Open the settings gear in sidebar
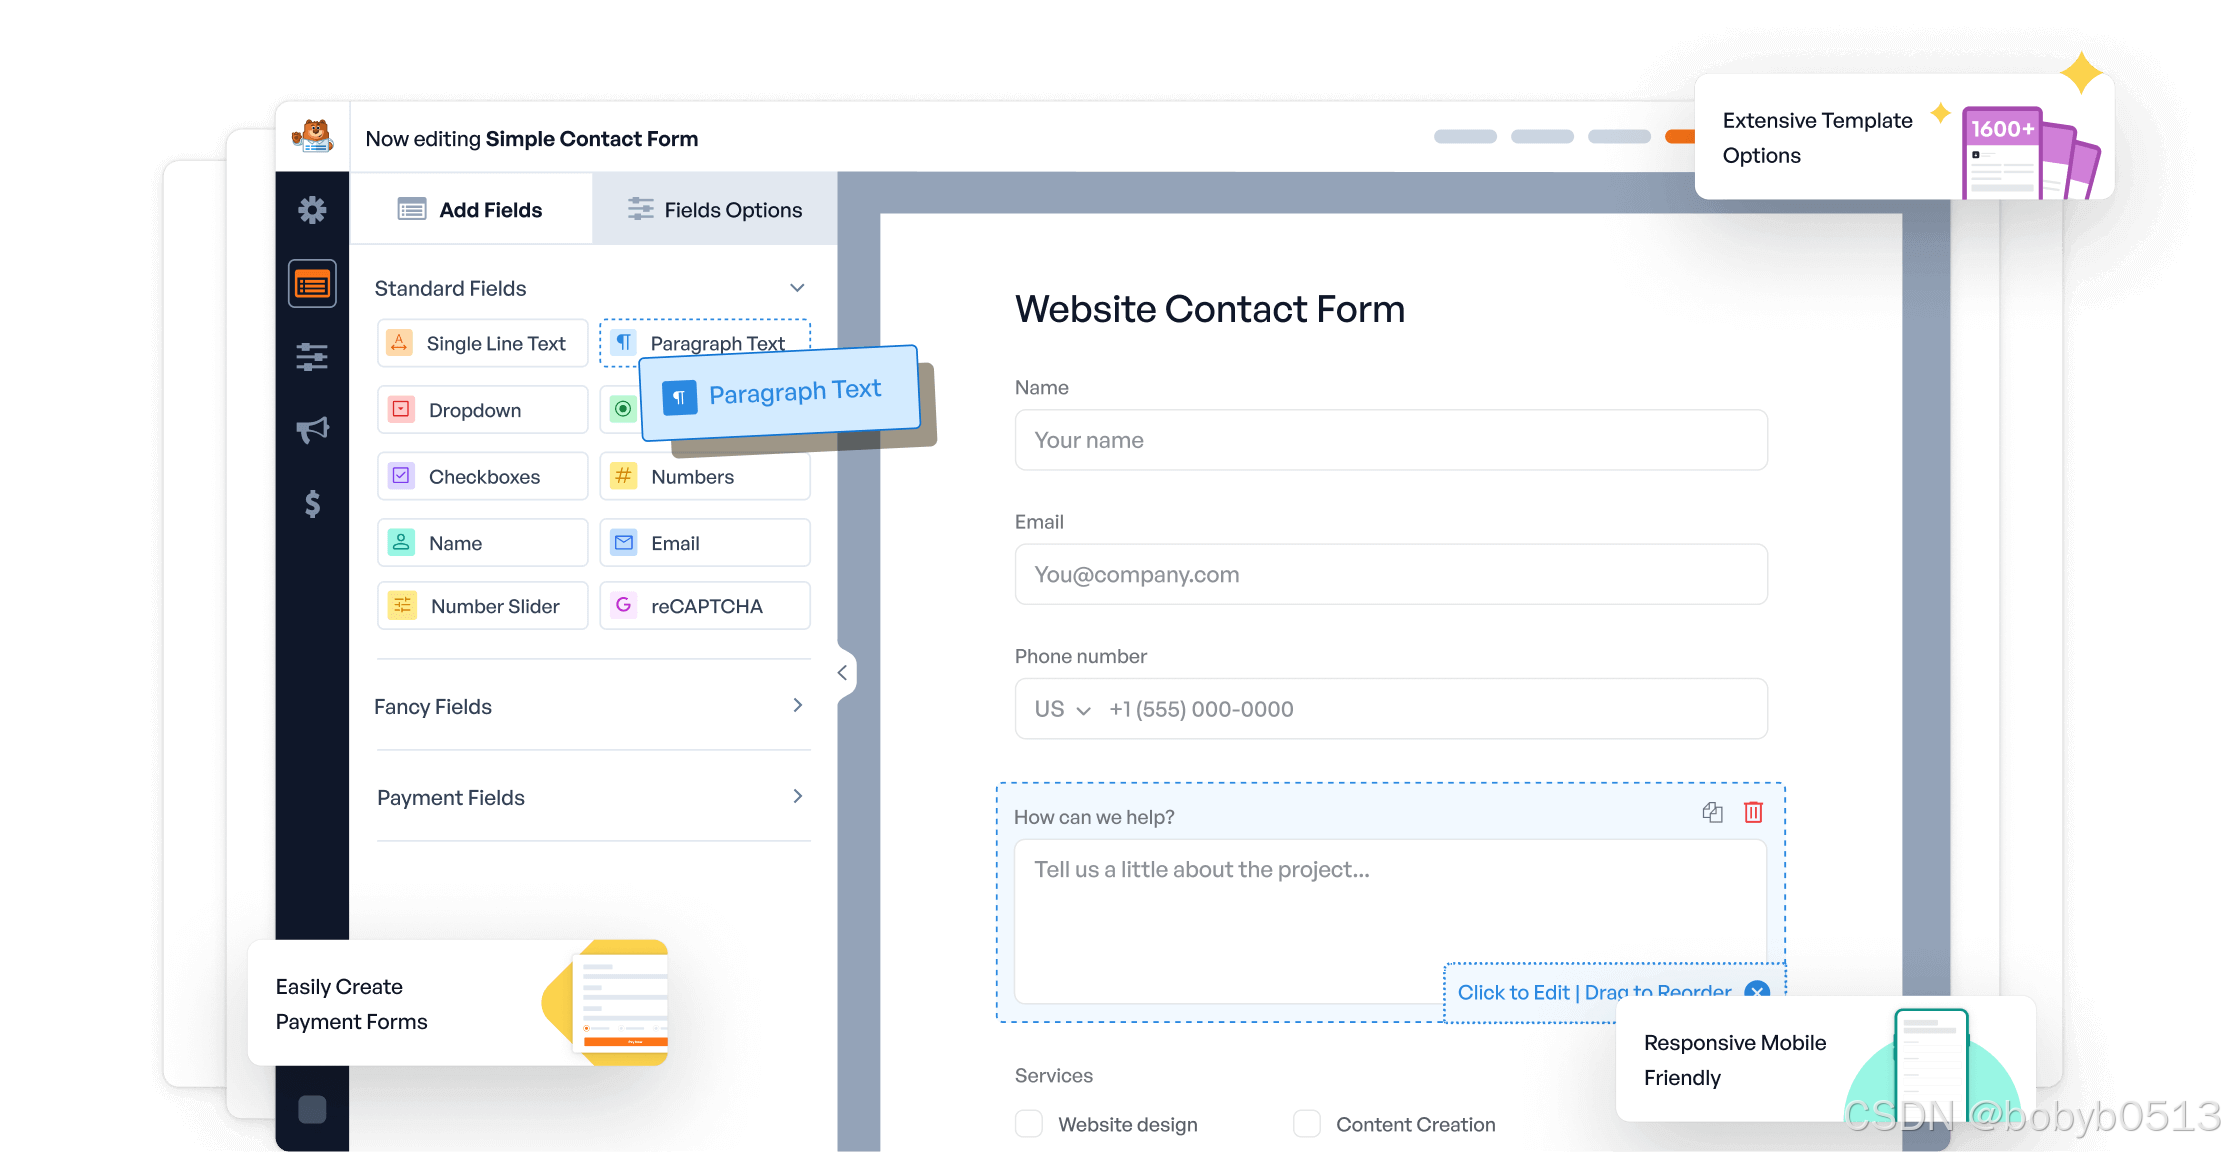The width and height of the screenshot is (2225, 1152). pos(312,210)
